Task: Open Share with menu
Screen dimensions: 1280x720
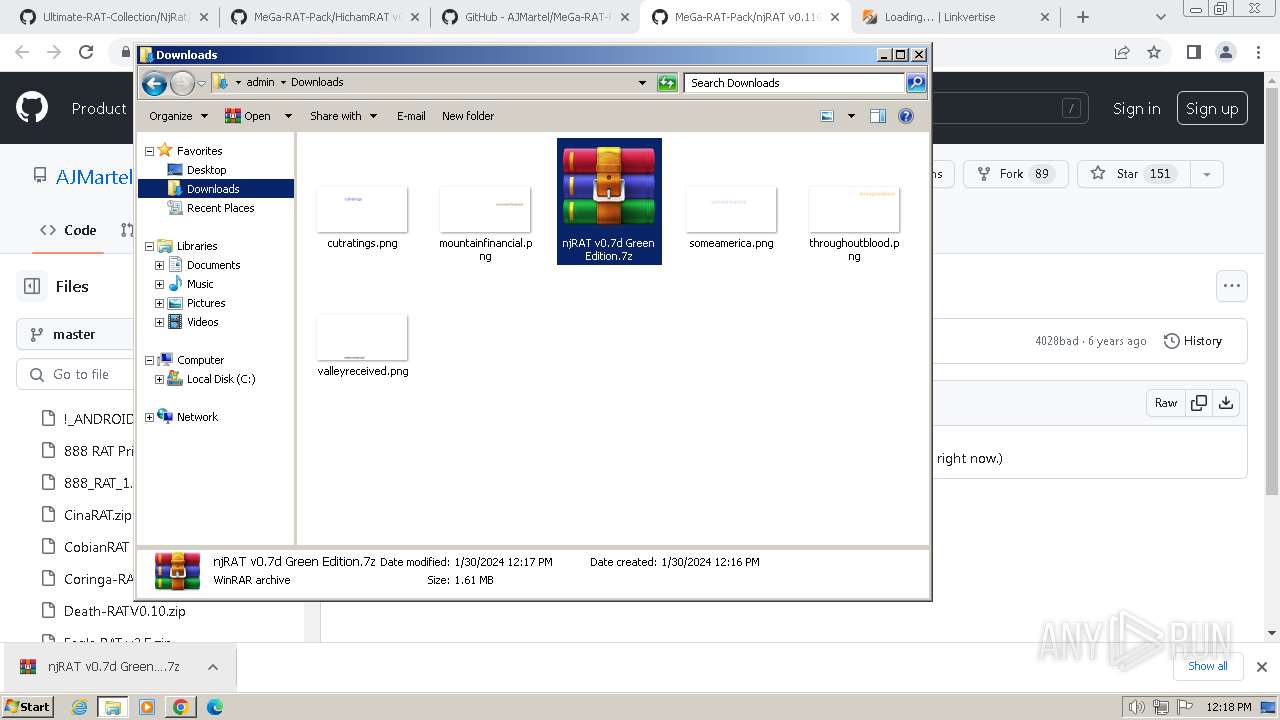Action: (343, 116)
